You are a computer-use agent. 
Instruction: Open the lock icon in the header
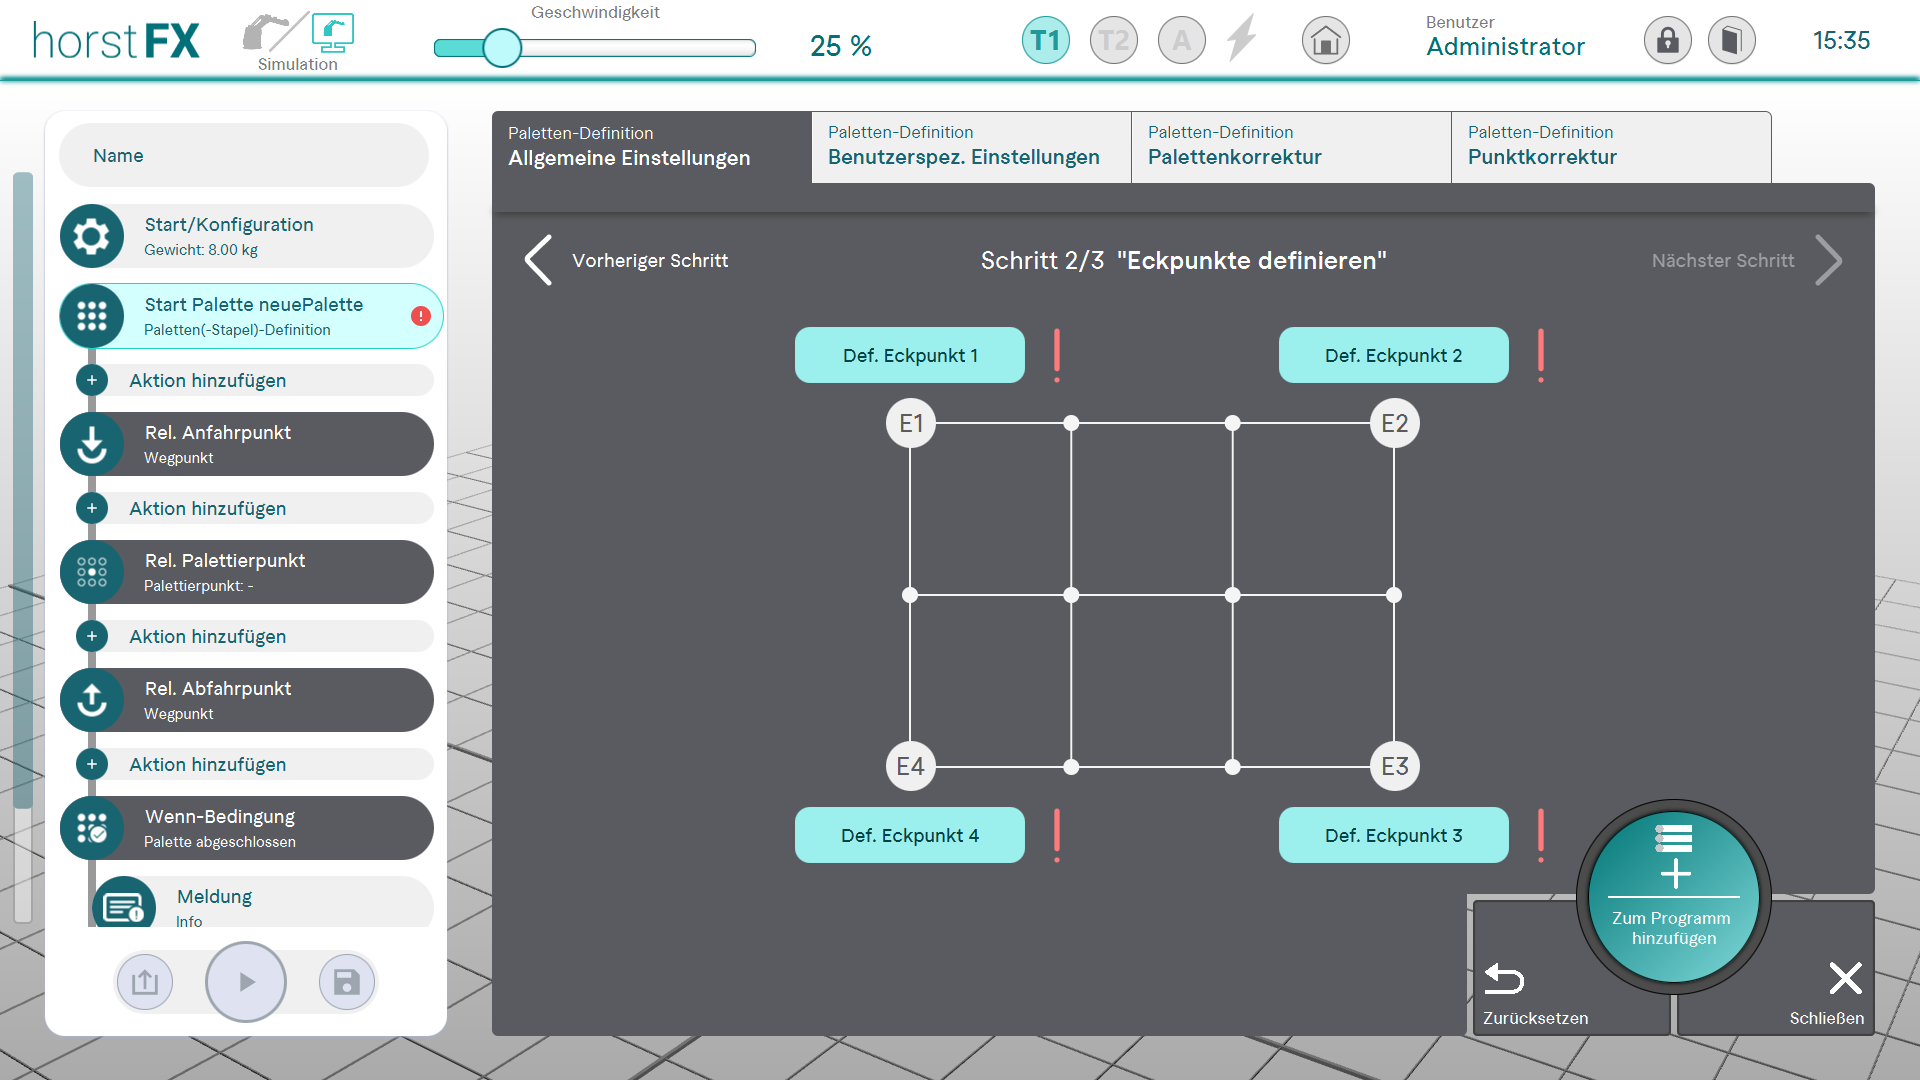(x=1667, y=41)
